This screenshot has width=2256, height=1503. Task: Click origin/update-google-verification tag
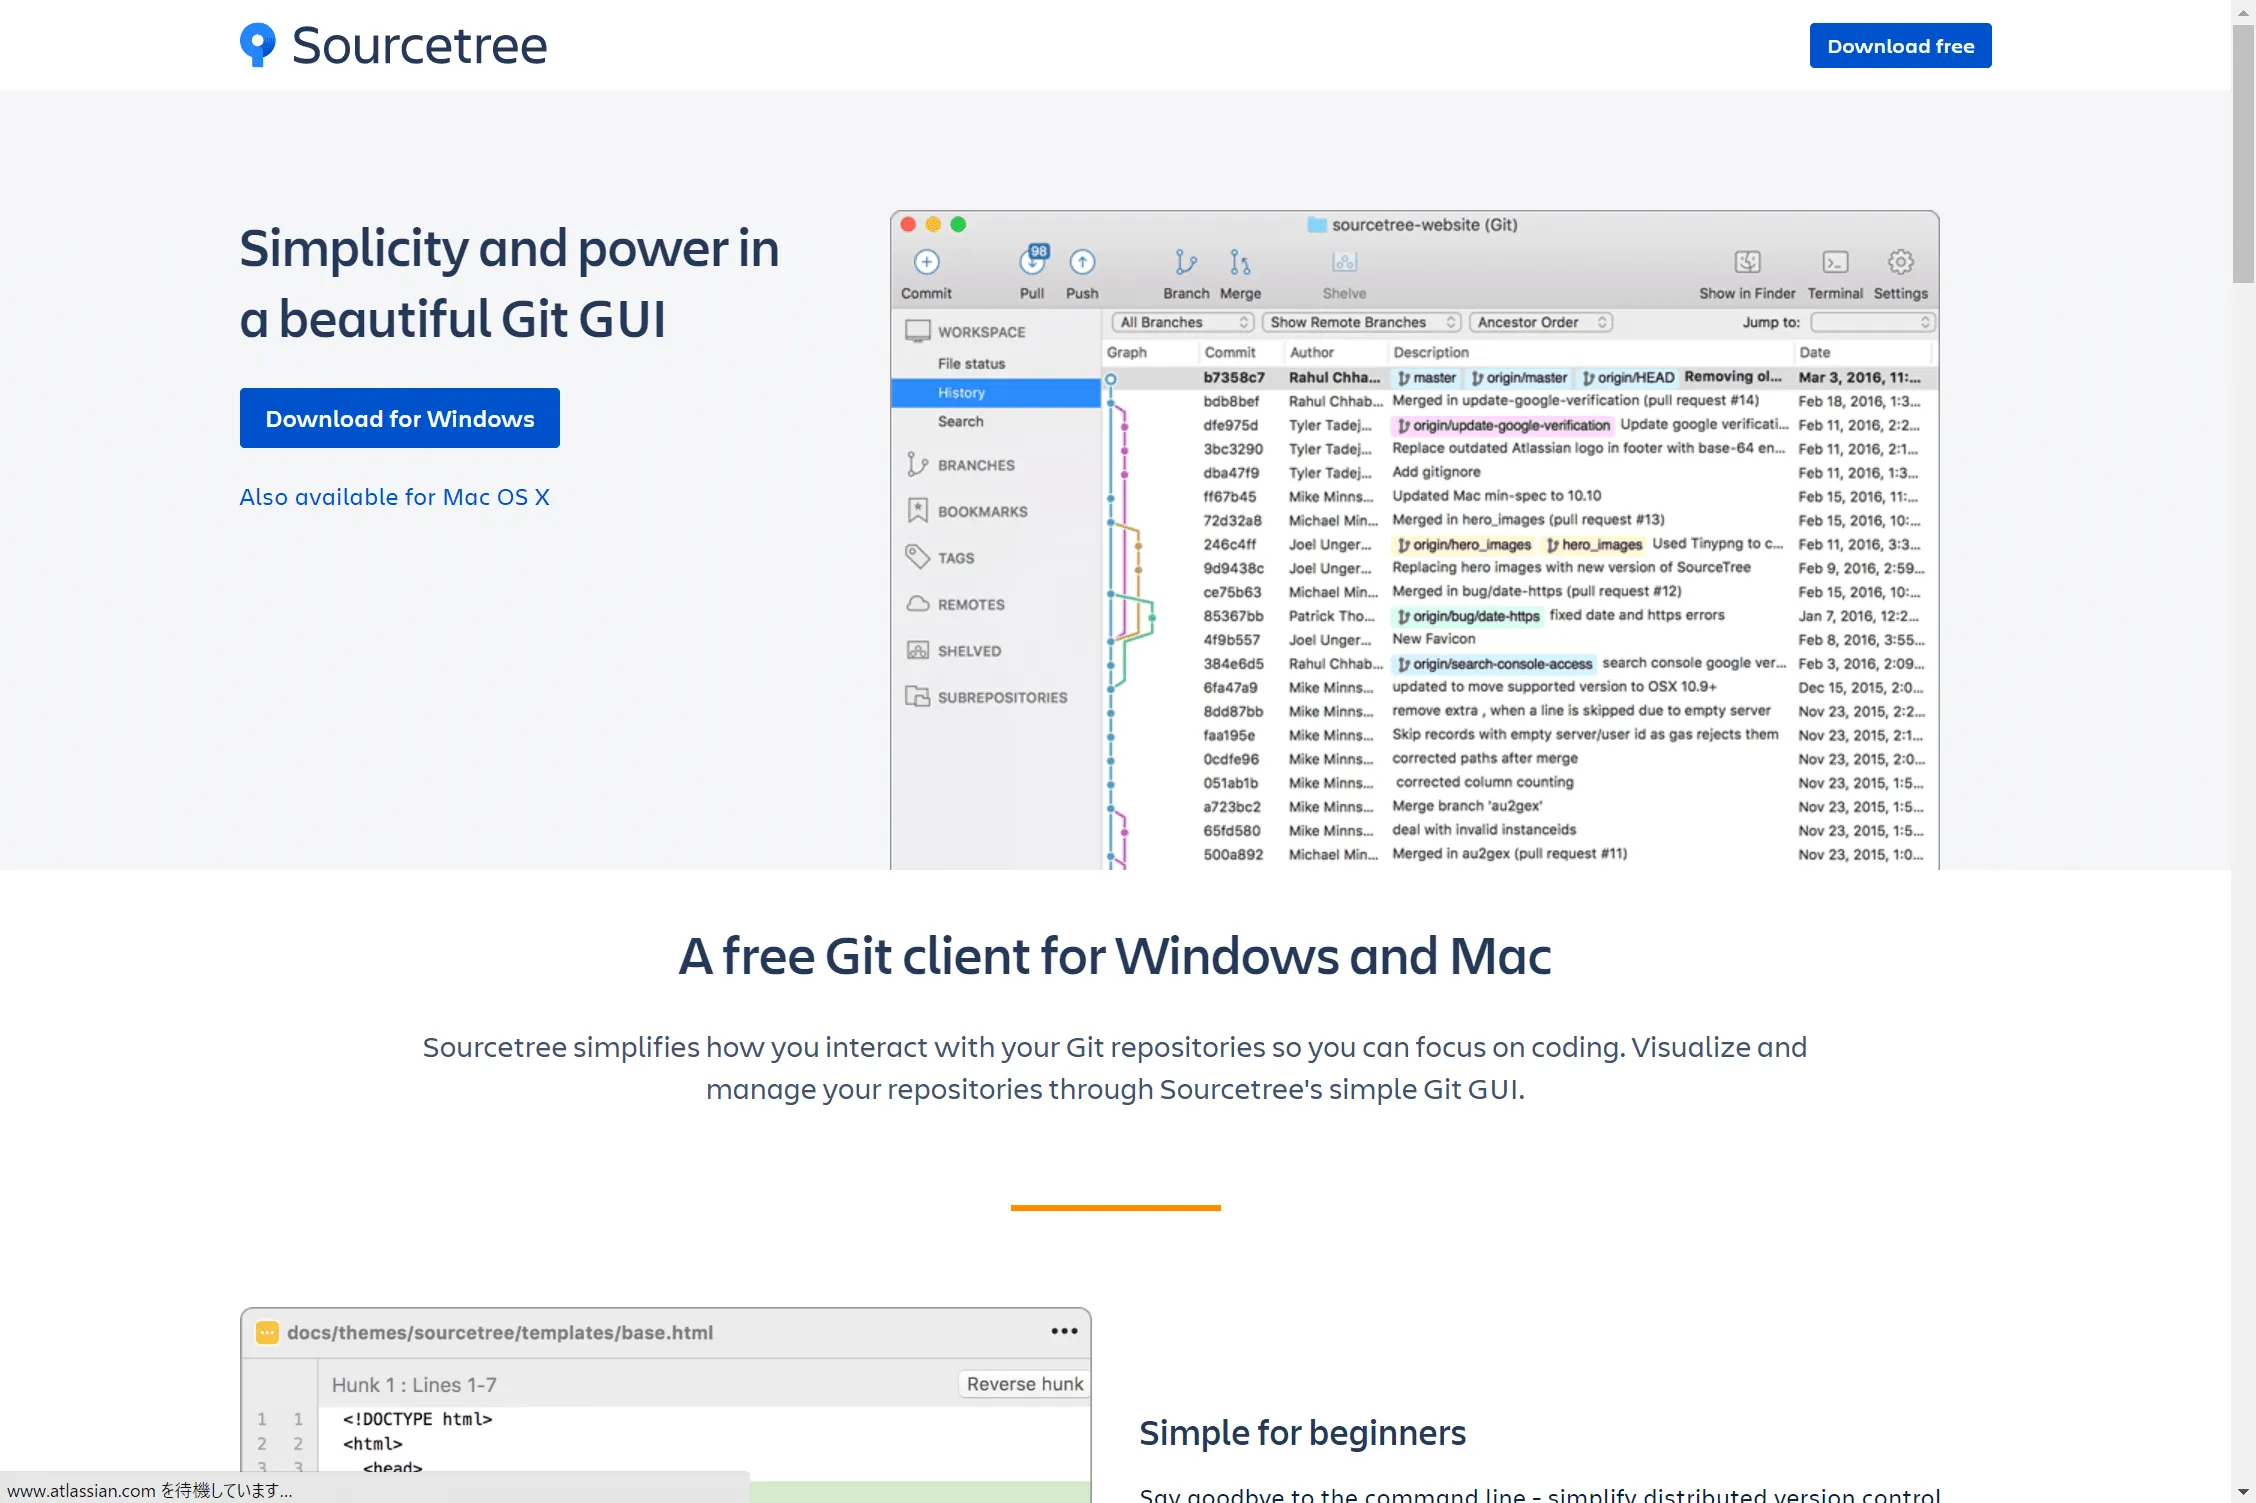1502,425
